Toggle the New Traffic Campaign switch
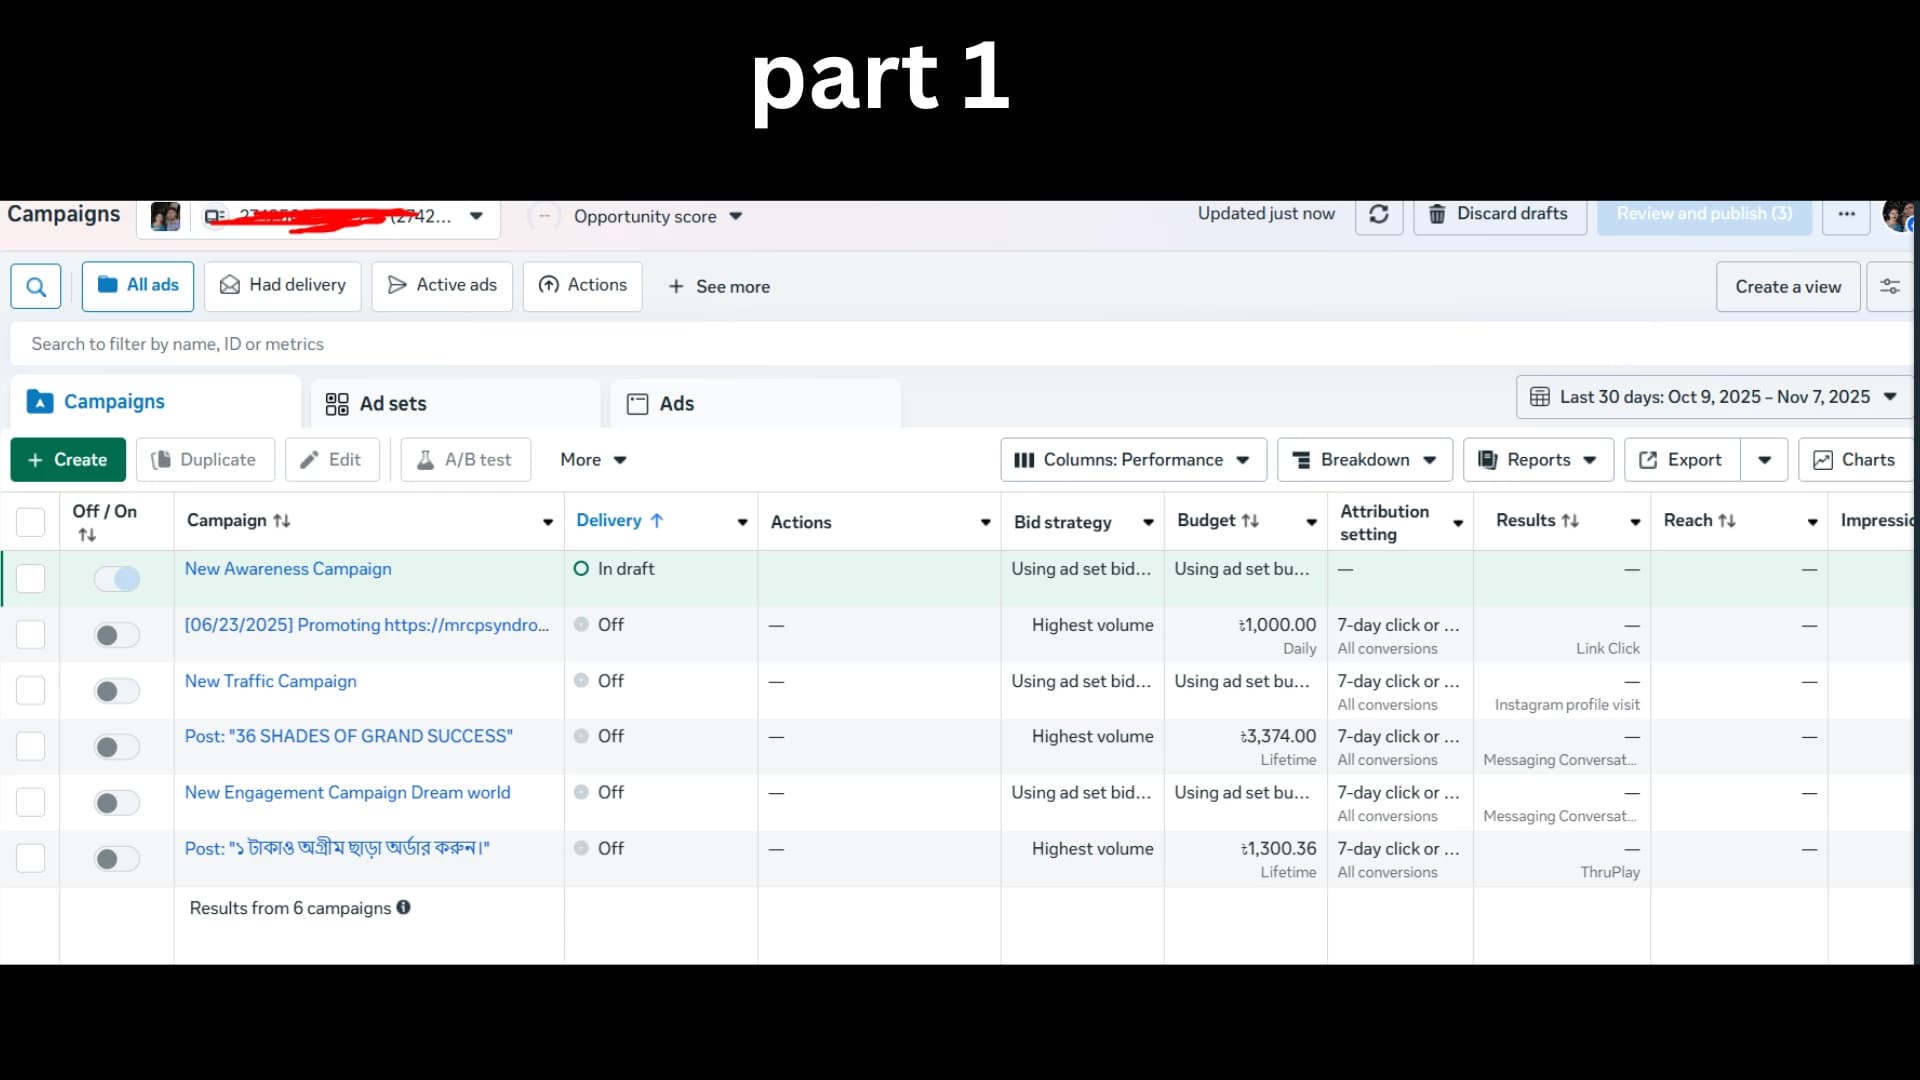Image resolution: width=1920 pixels, height=1080 pixels. [117, 691]
